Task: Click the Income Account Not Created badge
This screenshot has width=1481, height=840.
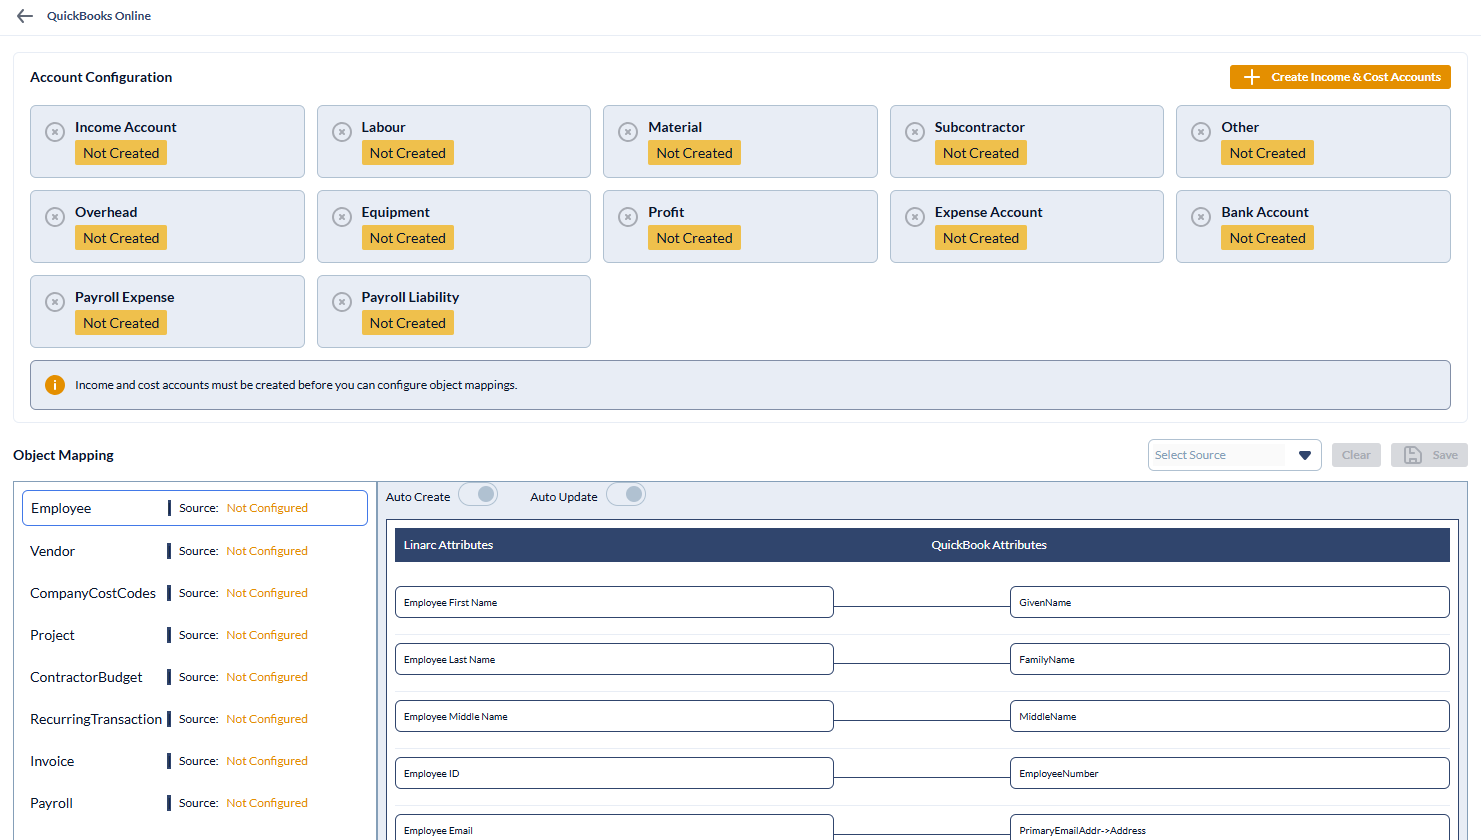Action: [x=121, y=153]
